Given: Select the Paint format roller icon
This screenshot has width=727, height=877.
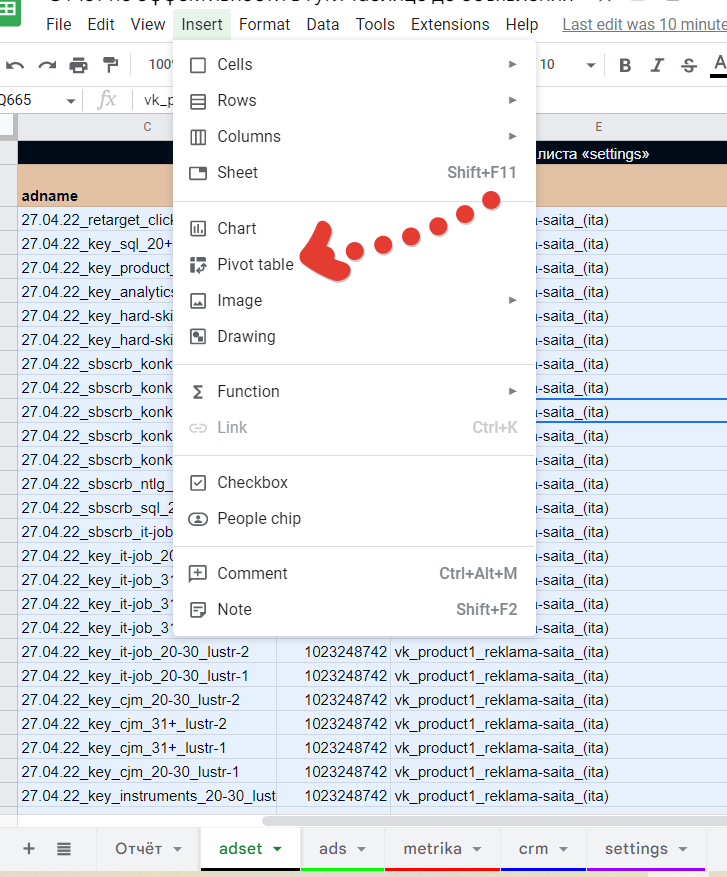Looking at the screenshot, I should (x=111, y=65).
